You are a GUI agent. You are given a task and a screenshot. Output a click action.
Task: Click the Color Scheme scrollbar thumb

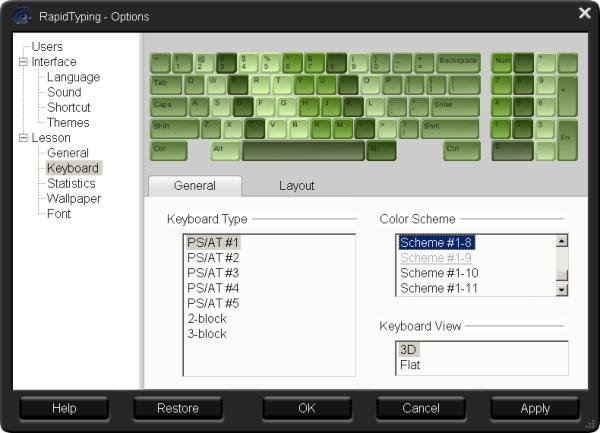(561, 275)
